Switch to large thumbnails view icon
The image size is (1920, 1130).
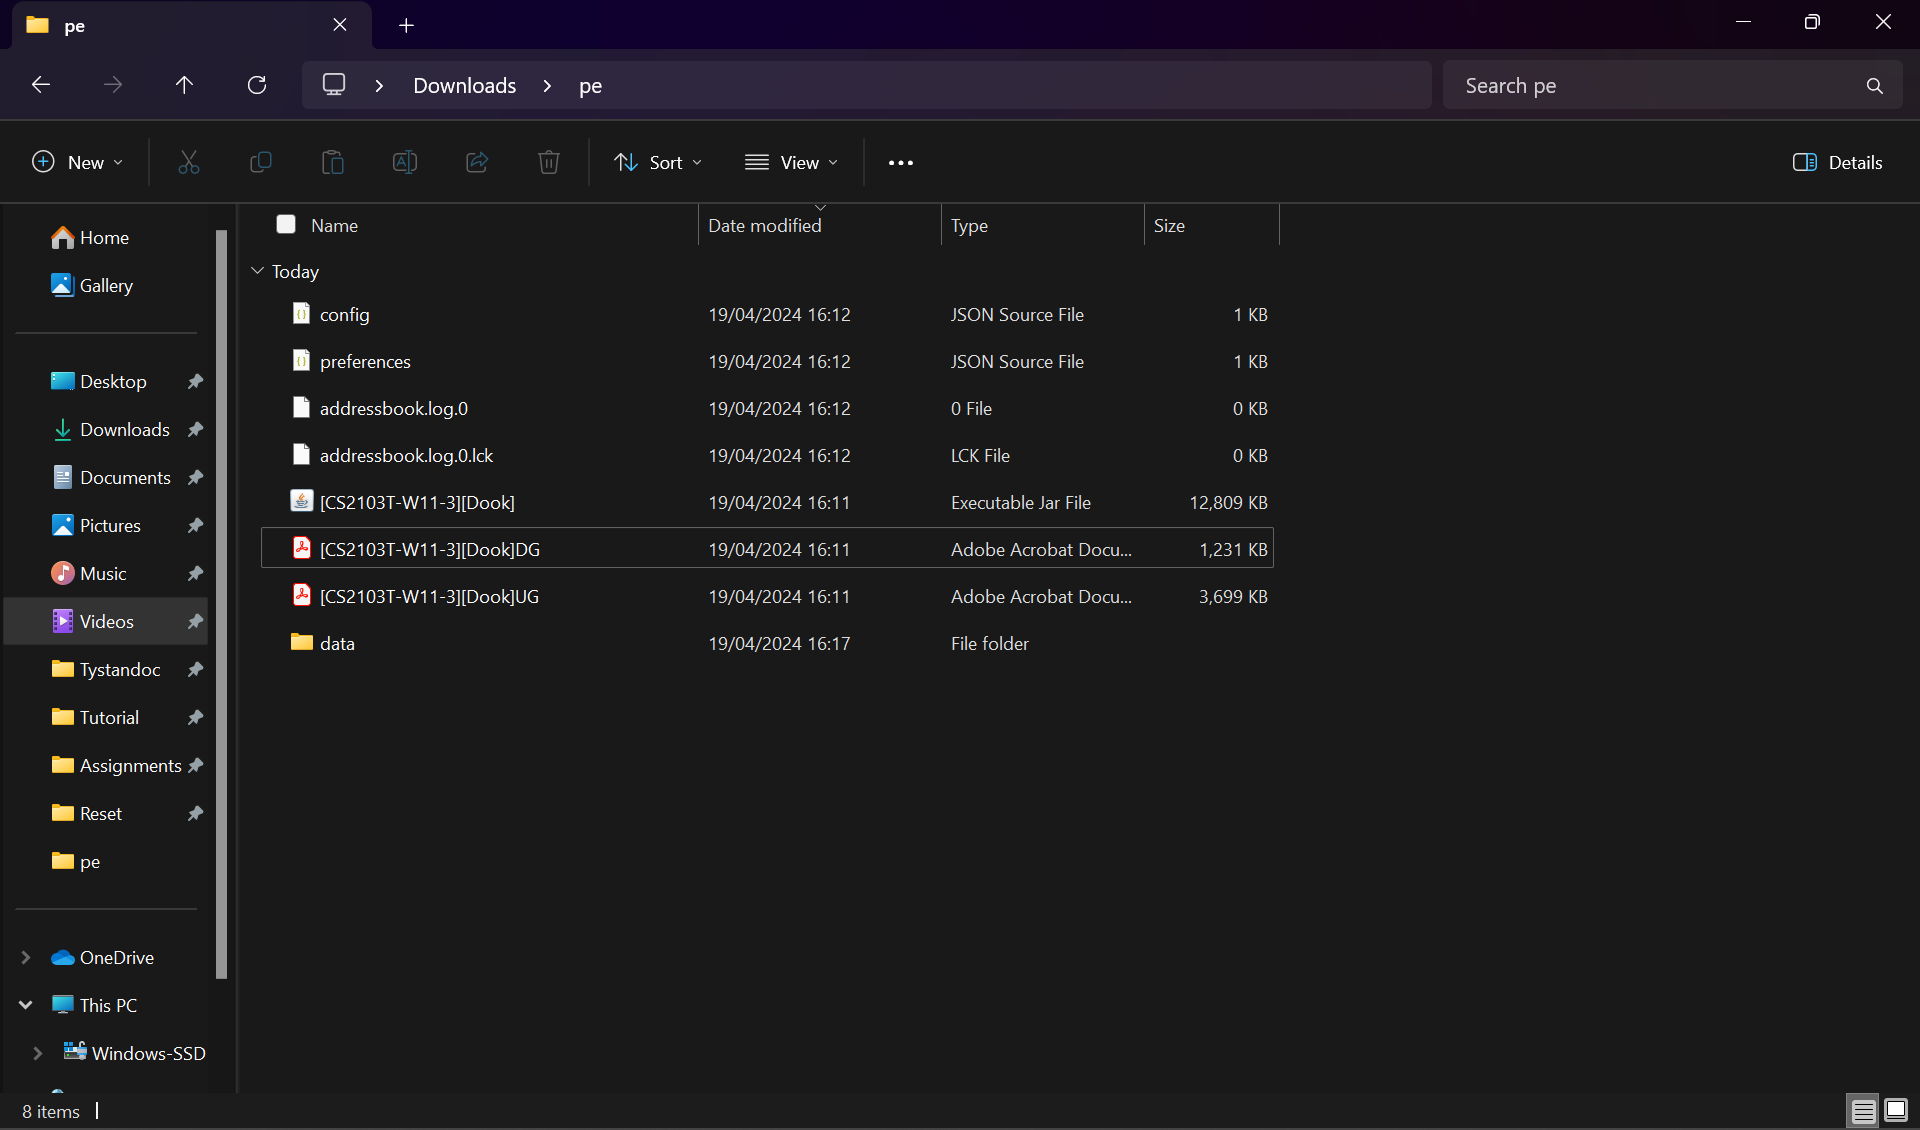(1896, 1110)
